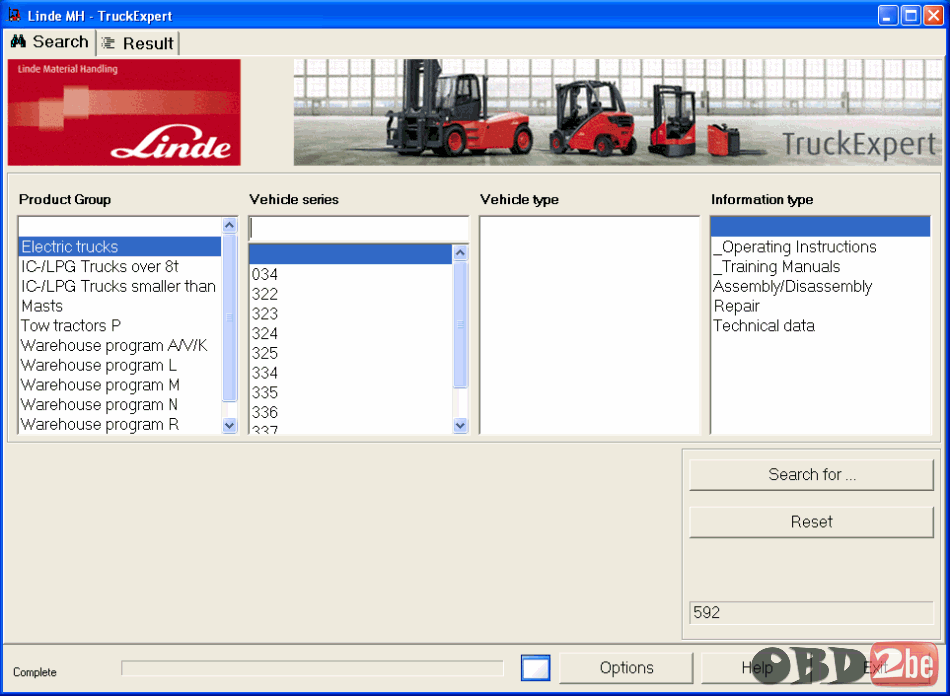Close the TruckExpert window
This screenshot has height=696, width=950.
(933, 15)
